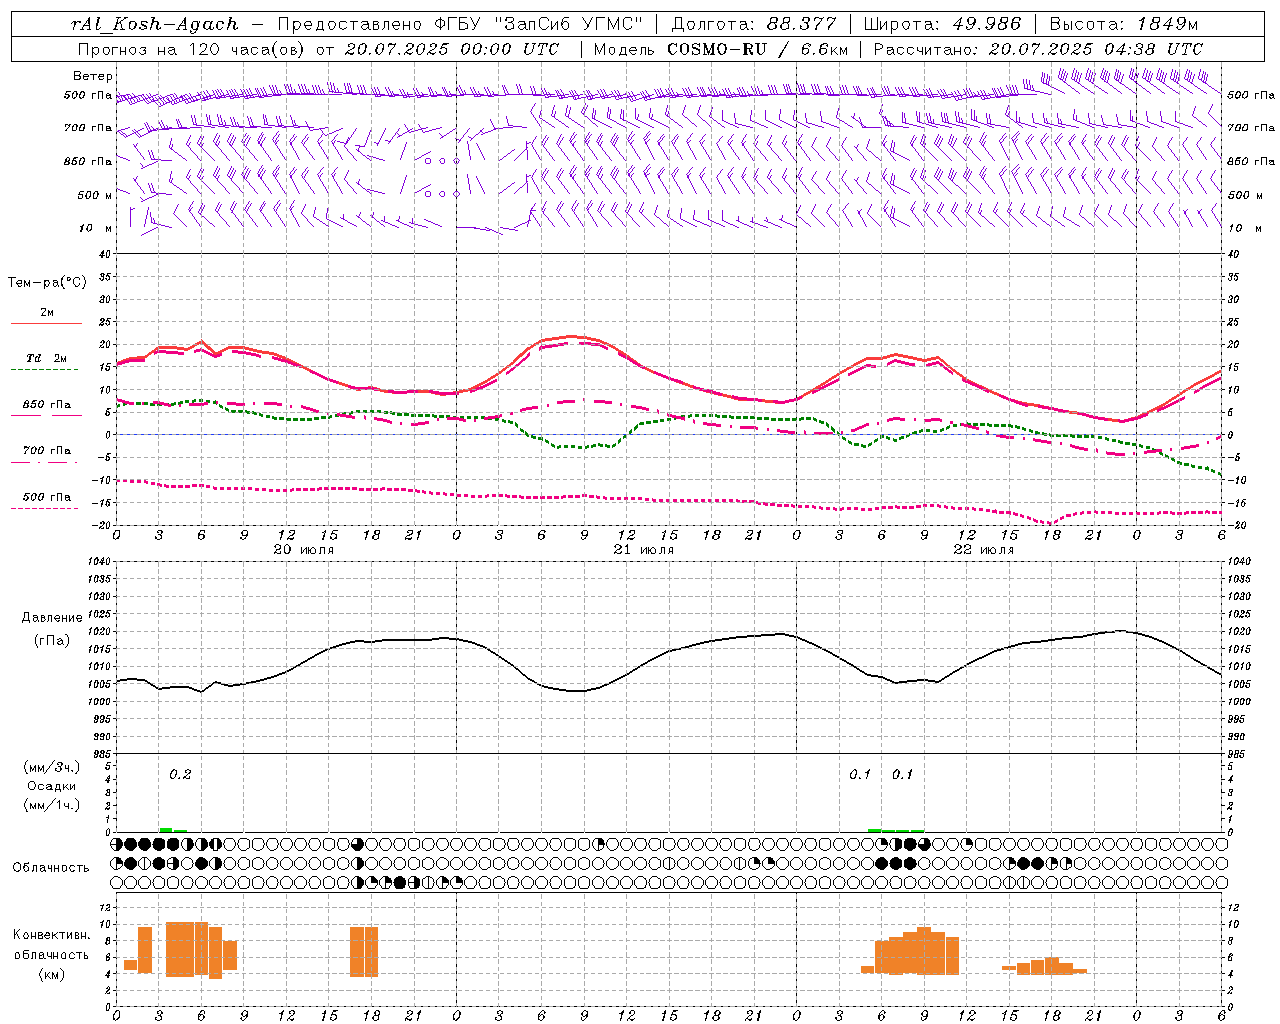Viewport: 1280px width, 1024px height.
Task: Click the Модель COSMO-RU / 6.6км text
Action: tap(721, 49)
